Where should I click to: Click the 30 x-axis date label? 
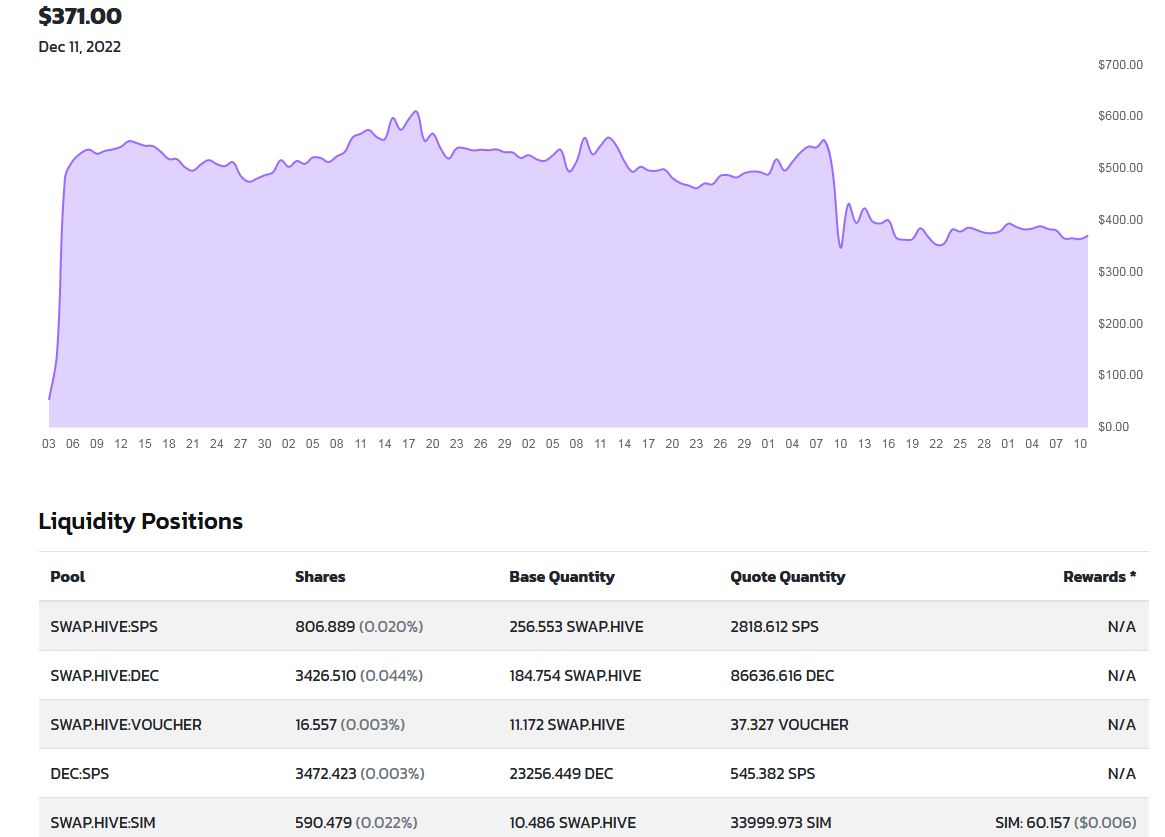click(x=265, y=444)
